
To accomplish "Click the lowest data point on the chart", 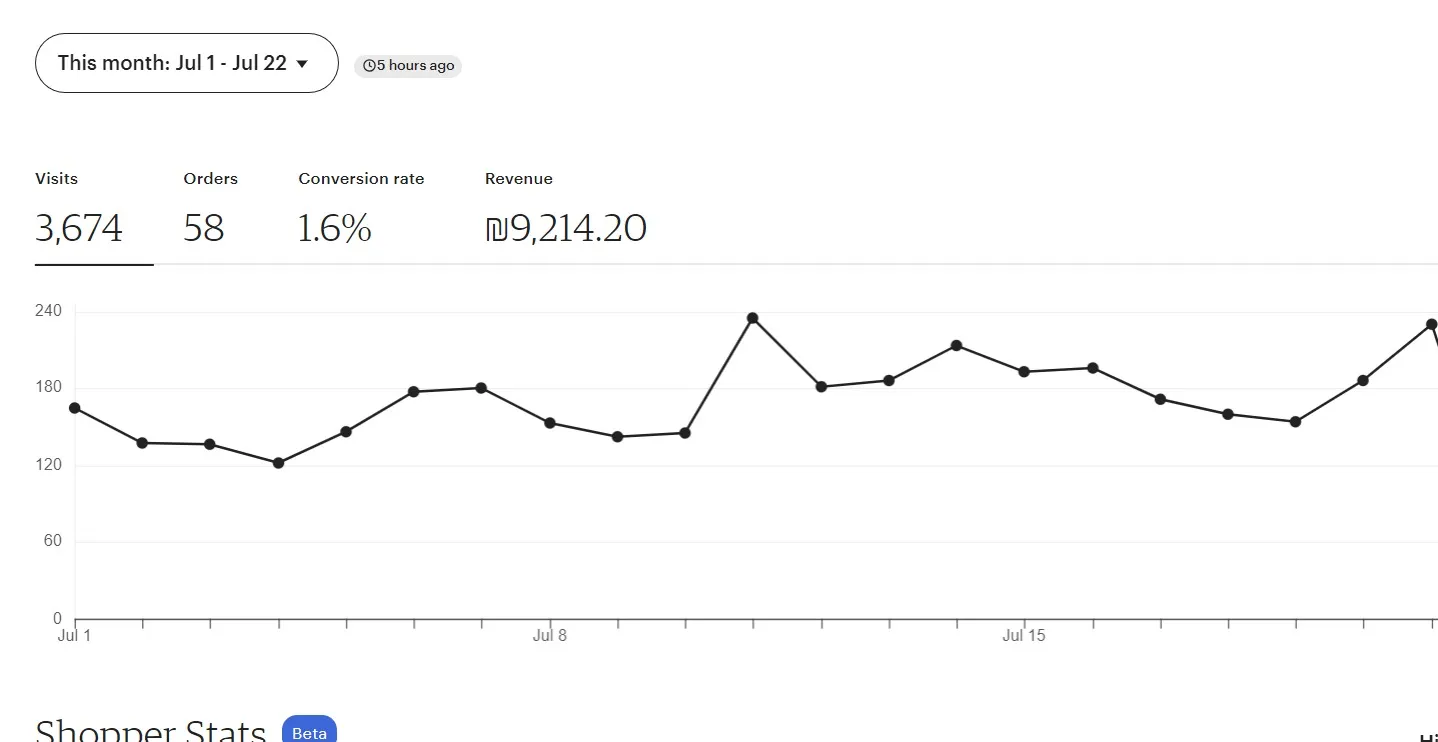I will point(278,463).
